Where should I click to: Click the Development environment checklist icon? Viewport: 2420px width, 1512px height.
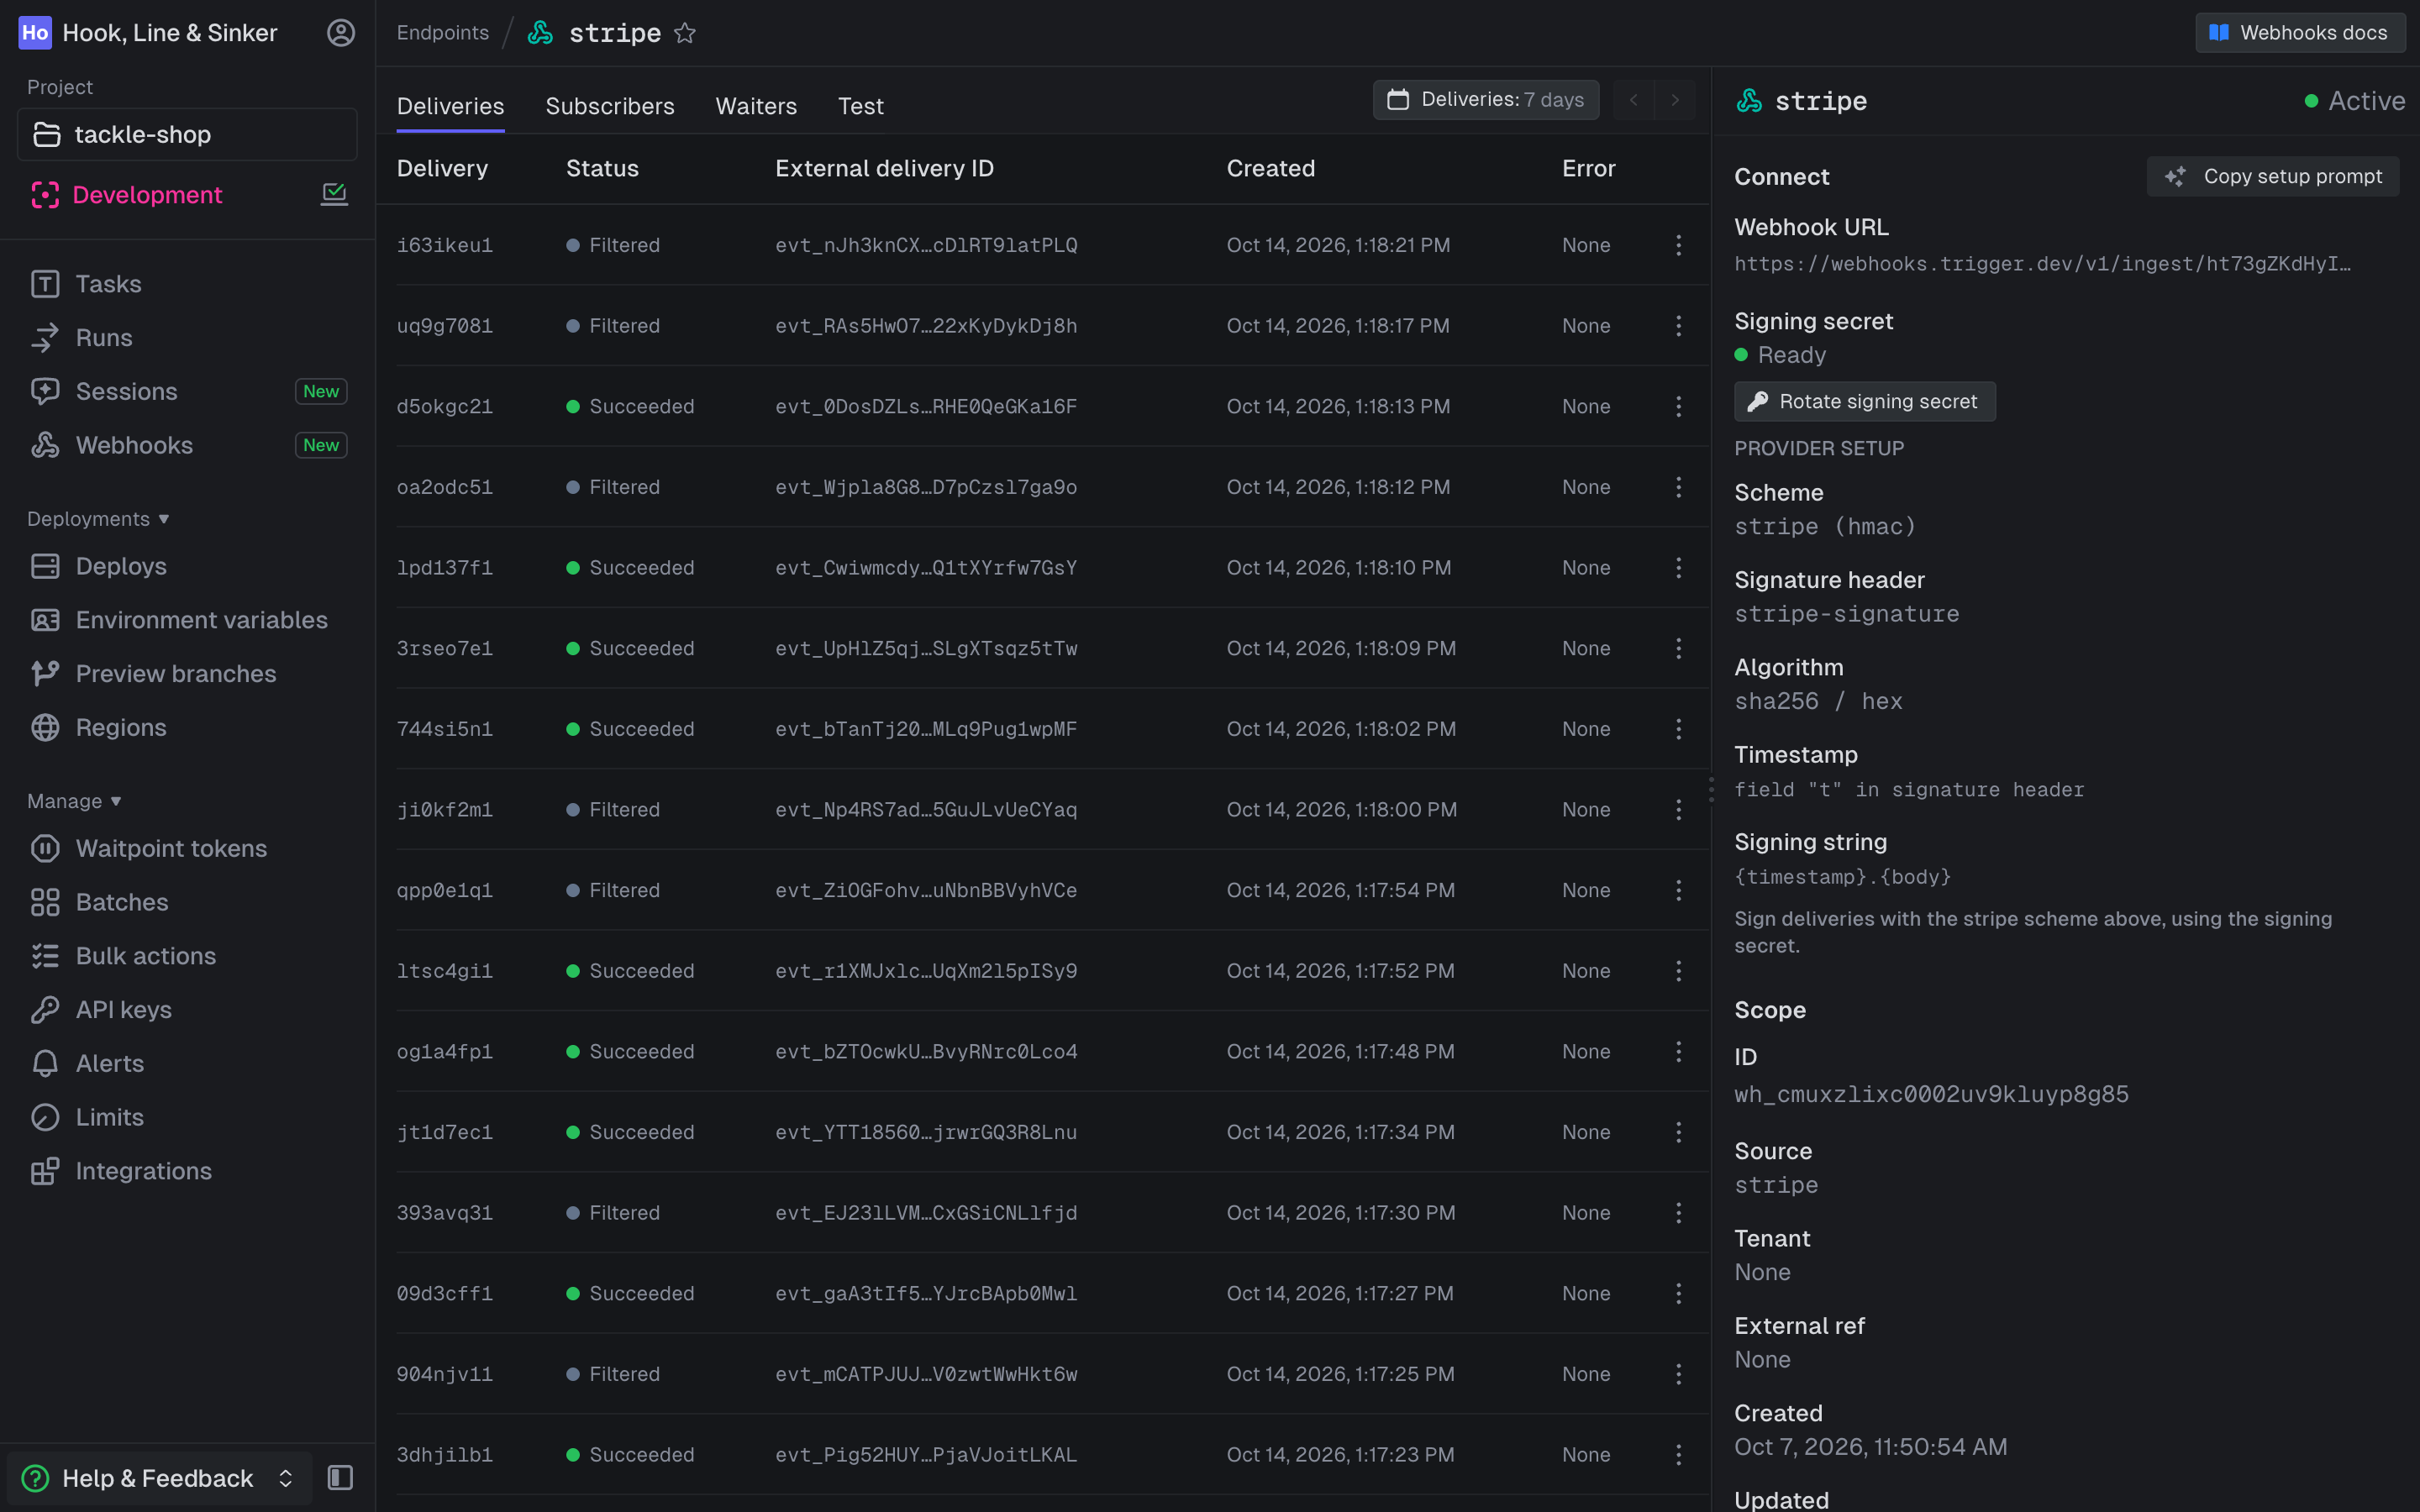tap(334, 194)
